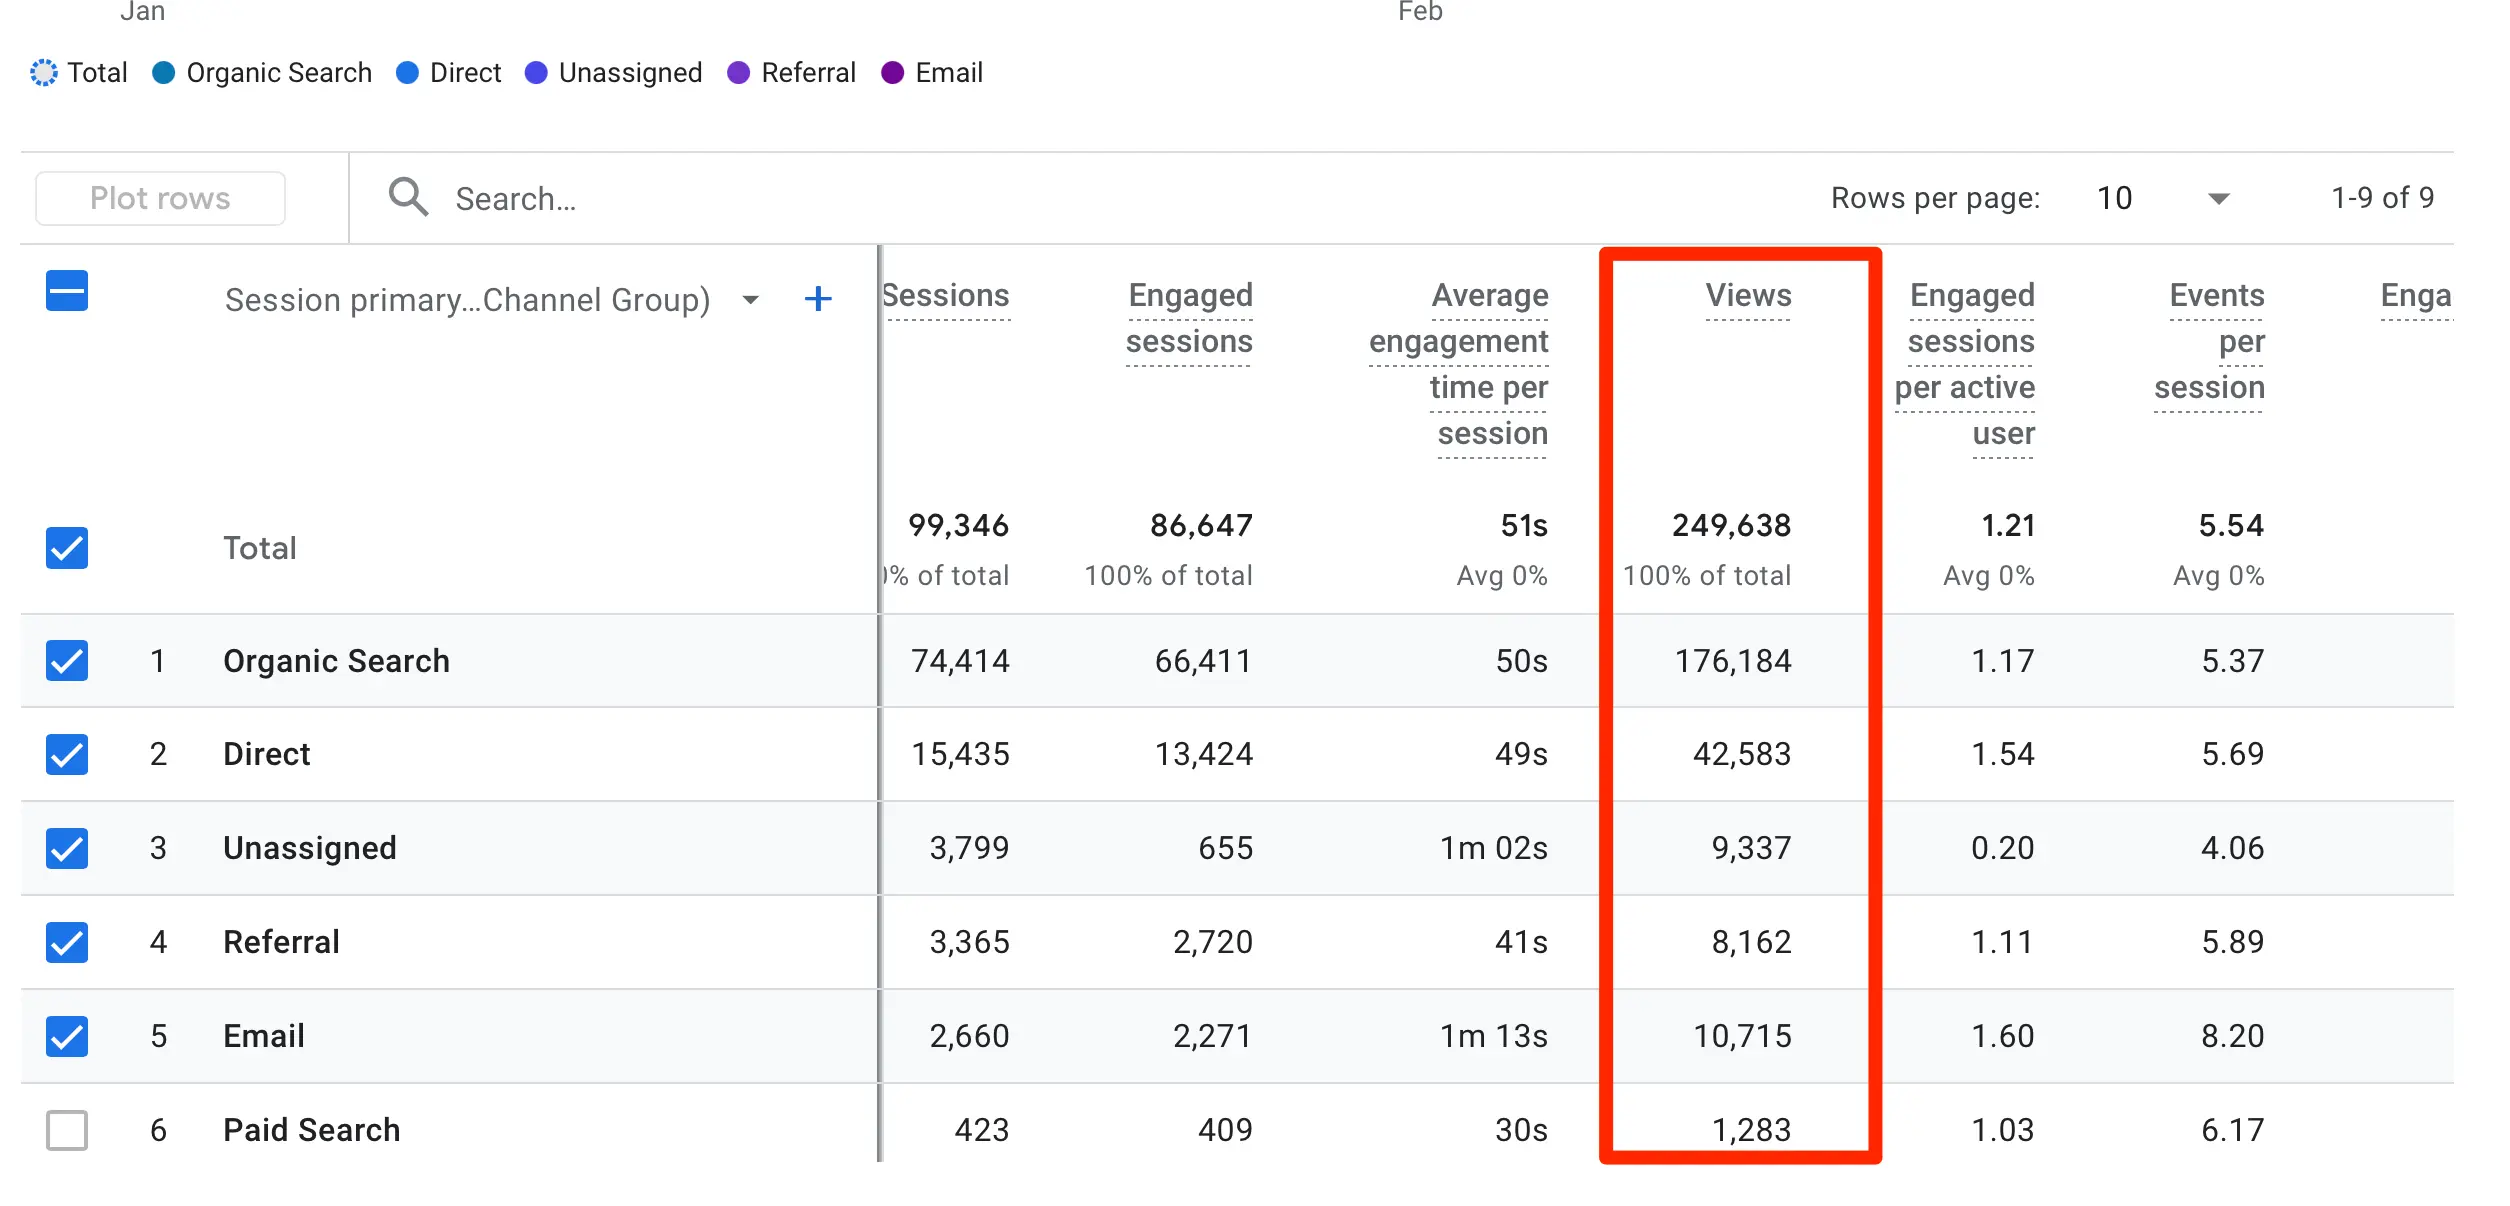Expand the Session primary Channel Group dropdown
The width and height of the screenshot is (2510, 1206).
click(750, 300)
